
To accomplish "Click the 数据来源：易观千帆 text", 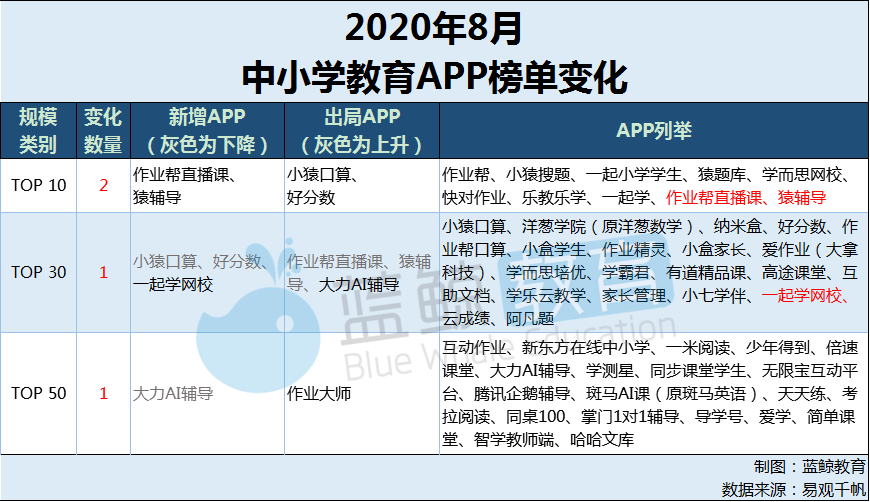I will (x=793, y=489).
